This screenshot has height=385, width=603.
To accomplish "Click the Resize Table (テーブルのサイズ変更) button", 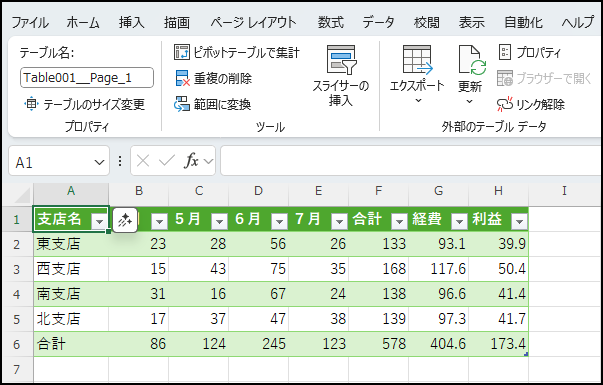I will [84, 104].
